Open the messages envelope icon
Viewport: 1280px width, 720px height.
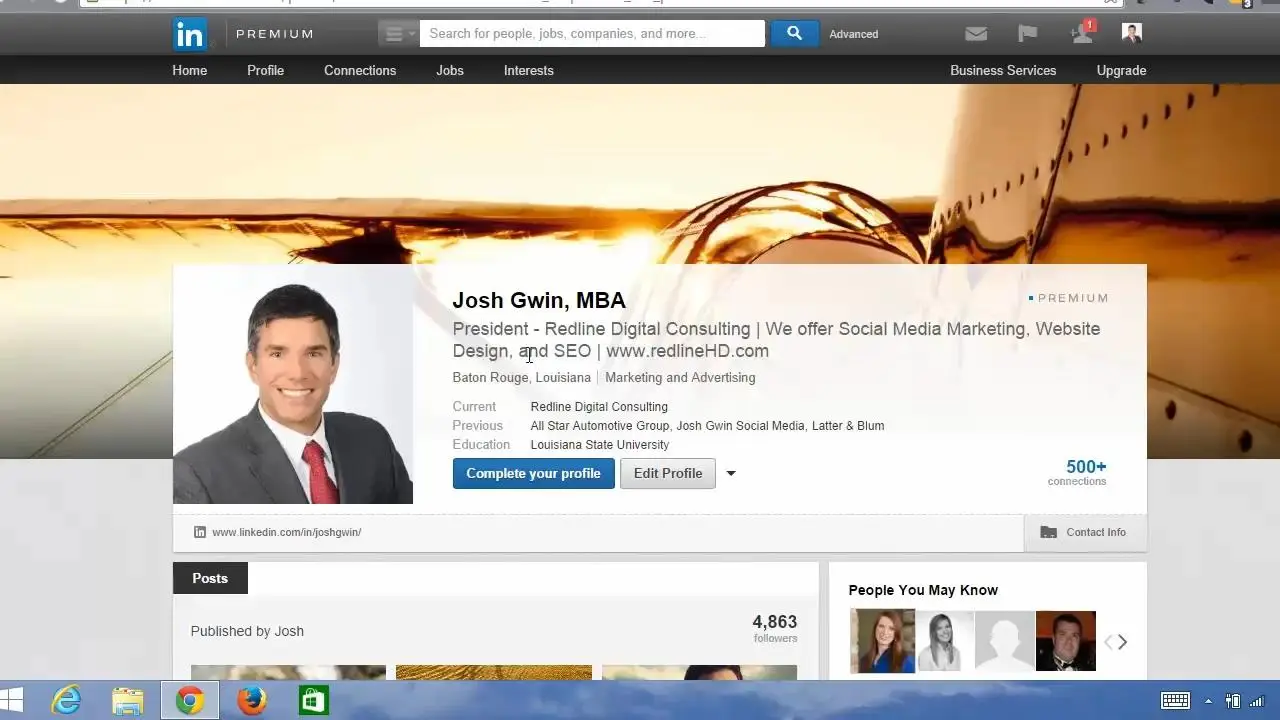pyautogui.click(x=976, y=34)
